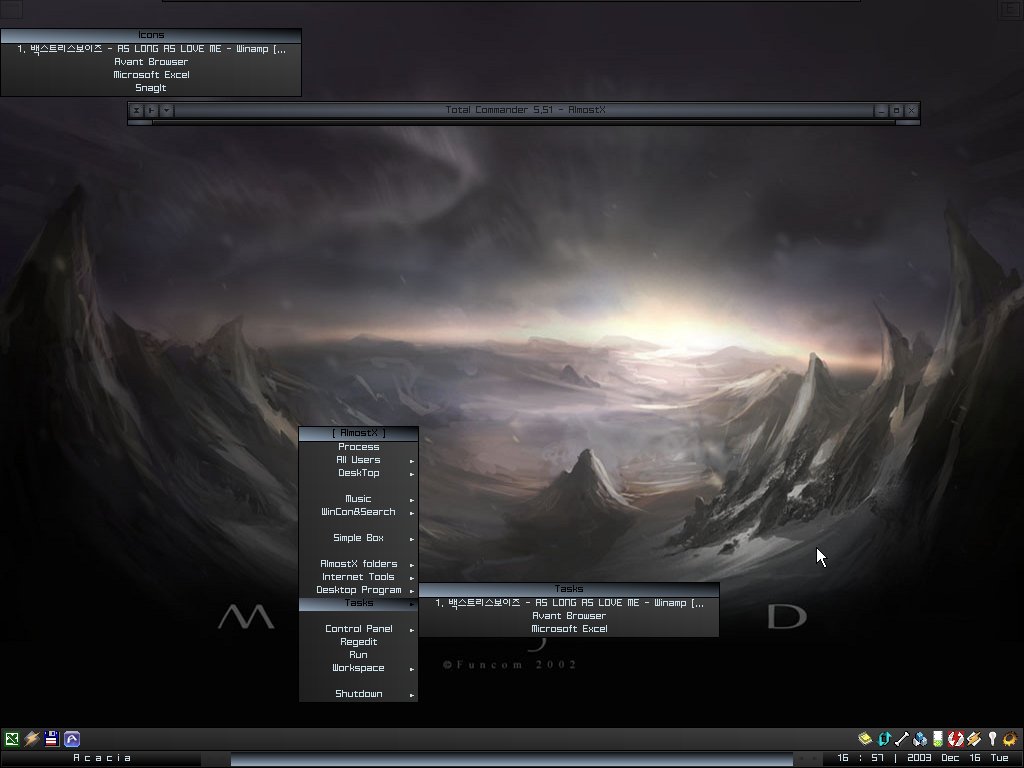1024x768 pixels.
Task: Click the cyan arrows tray icon
Action: coord(884,739)
